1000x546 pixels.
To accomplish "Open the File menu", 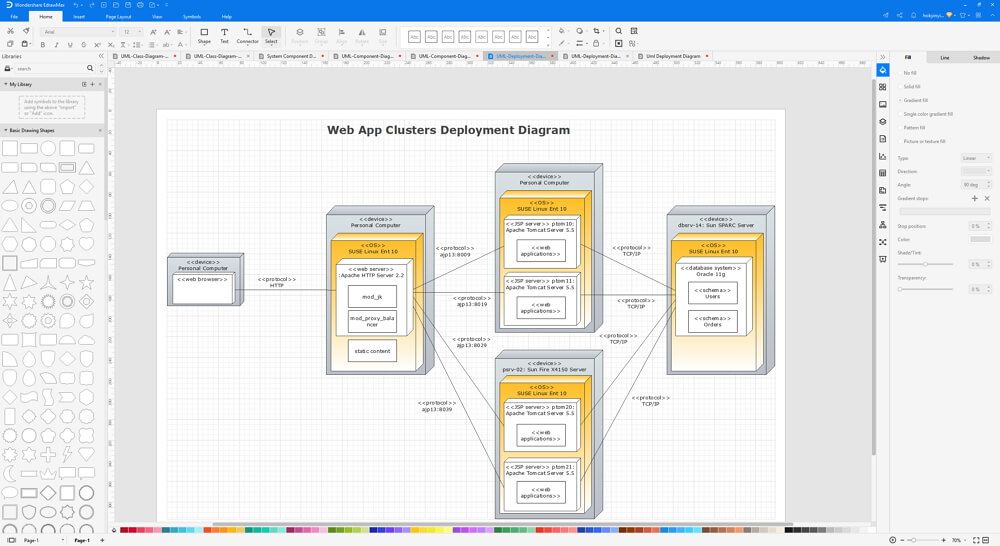I will click(x=14, y=17).
